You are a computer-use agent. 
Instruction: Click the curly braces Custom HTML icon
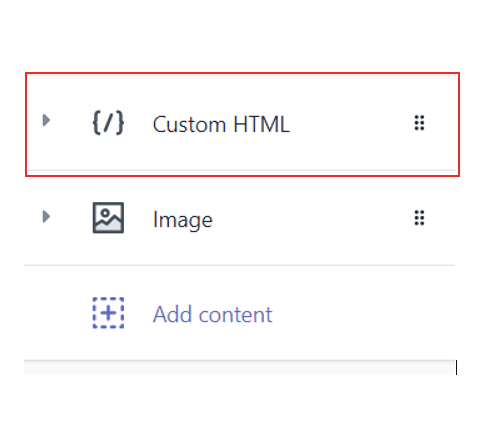coord(108,123)
